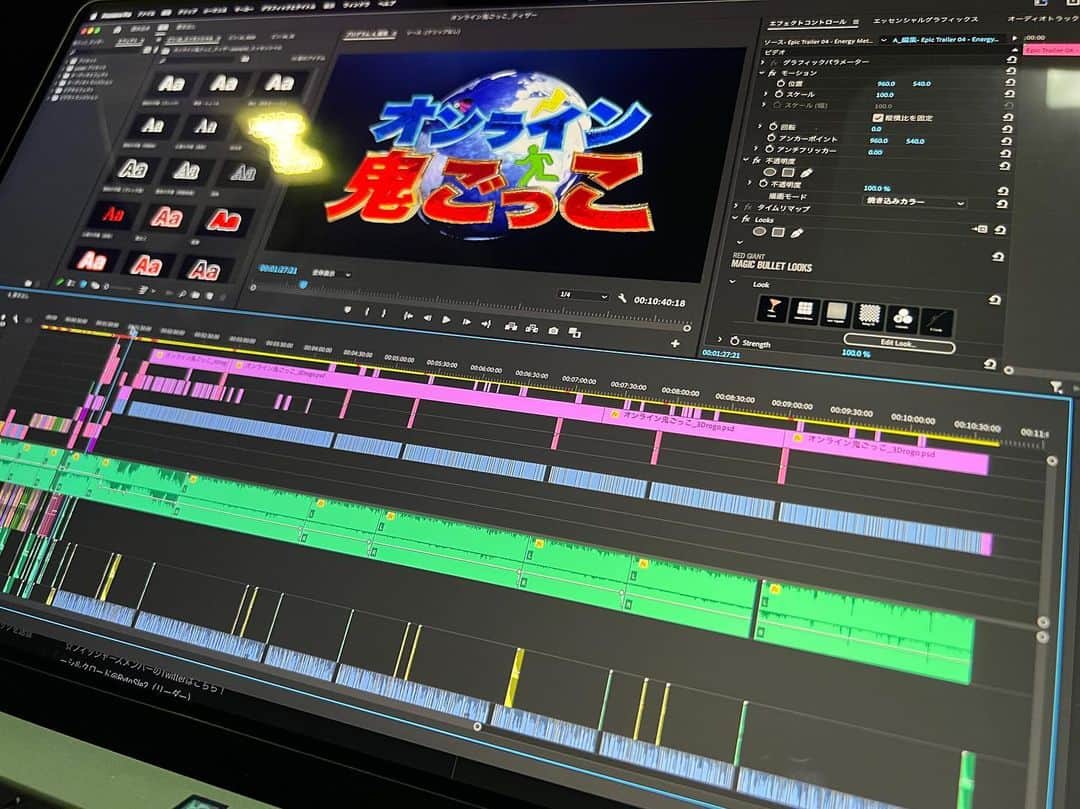This screenshot has height=809, width=1080.
Task: Open the ファイル menu
Action: 147,13
